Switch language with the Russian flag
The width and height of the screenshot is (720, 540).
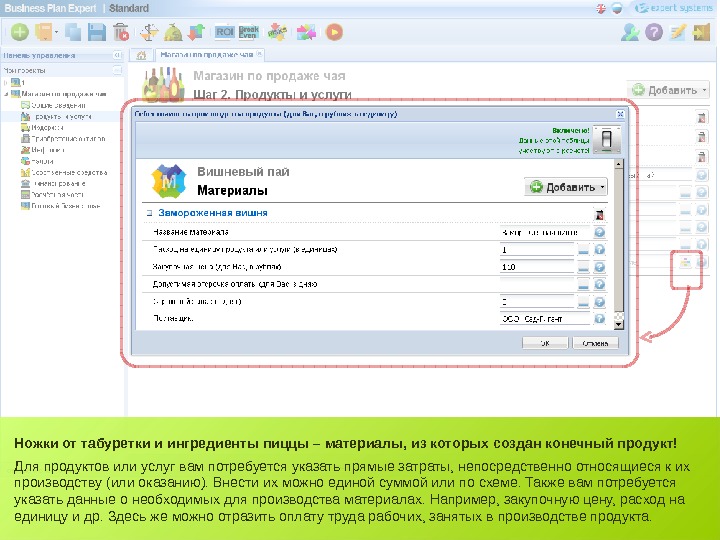tap(617, 8)
